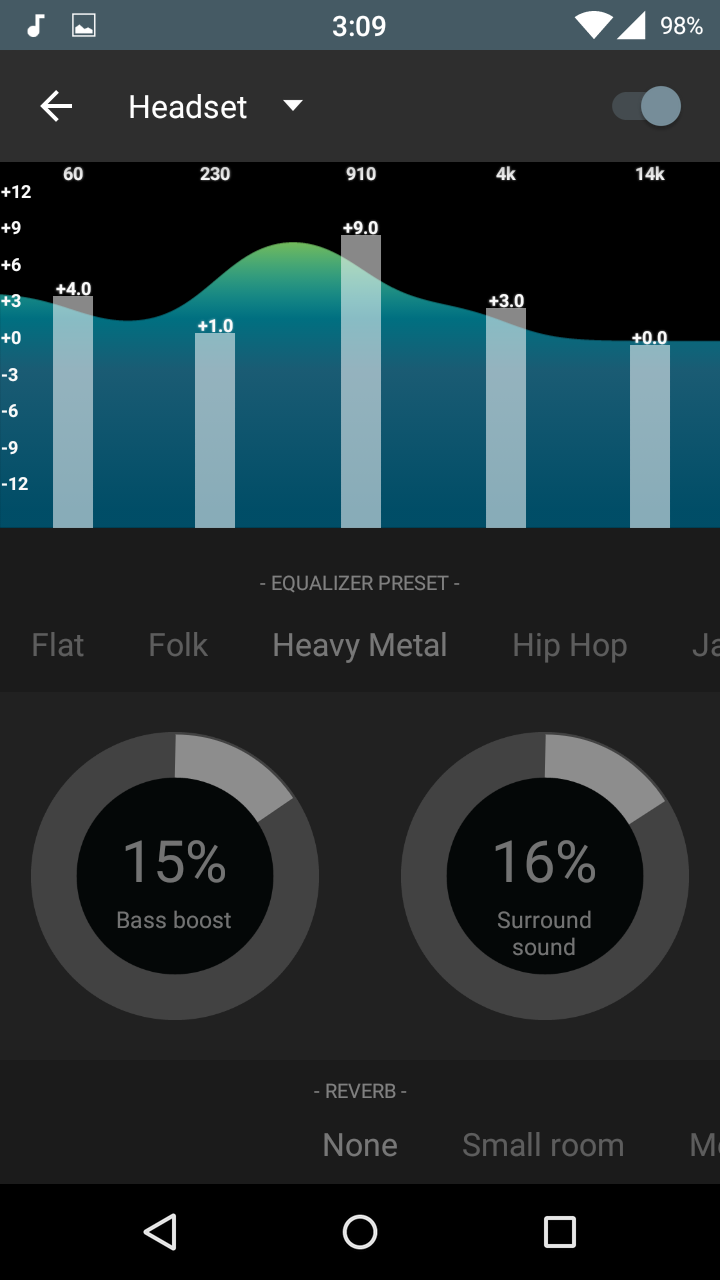Click the Bass boost 15% knob
Viewport: 720px width, 1280px height.
click(175, 876)
